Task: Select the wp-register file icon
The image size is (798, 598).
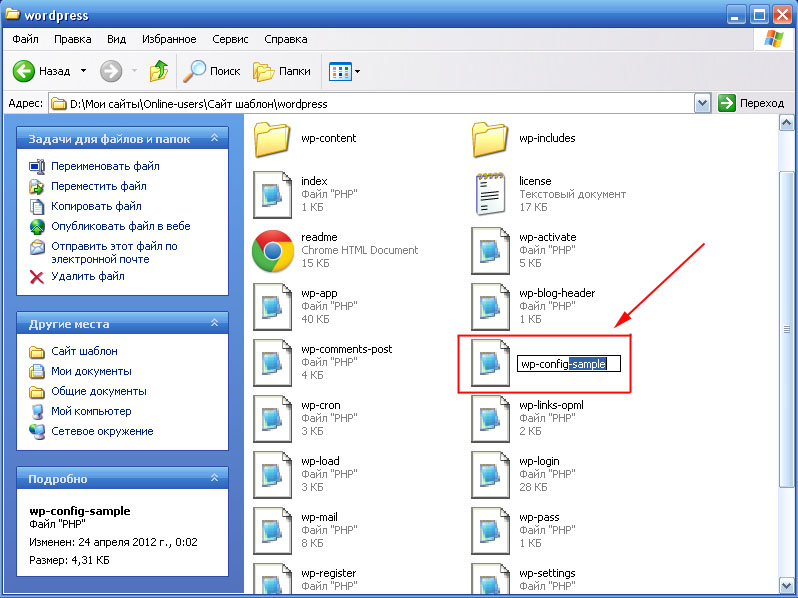Action: [x=272, y=578]
